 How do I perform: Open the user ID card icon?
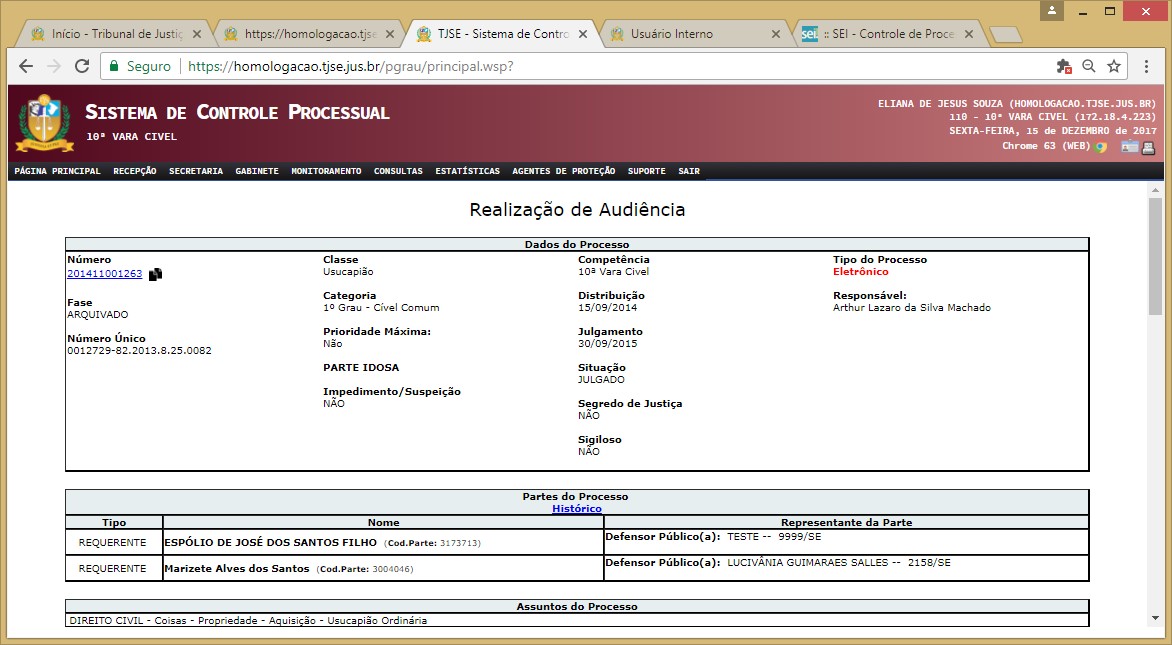pos(1129,147)
